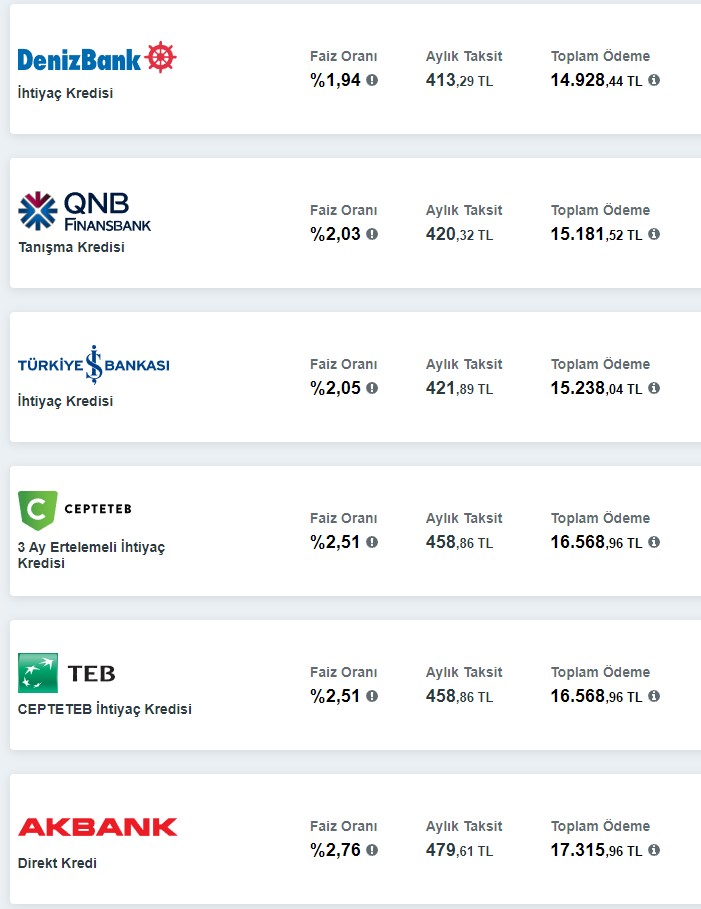This screenshot has height=909, width=701.
Task: Open info icon beside CEPTETEB row's 16.568,96 TL
Action: 654,541
